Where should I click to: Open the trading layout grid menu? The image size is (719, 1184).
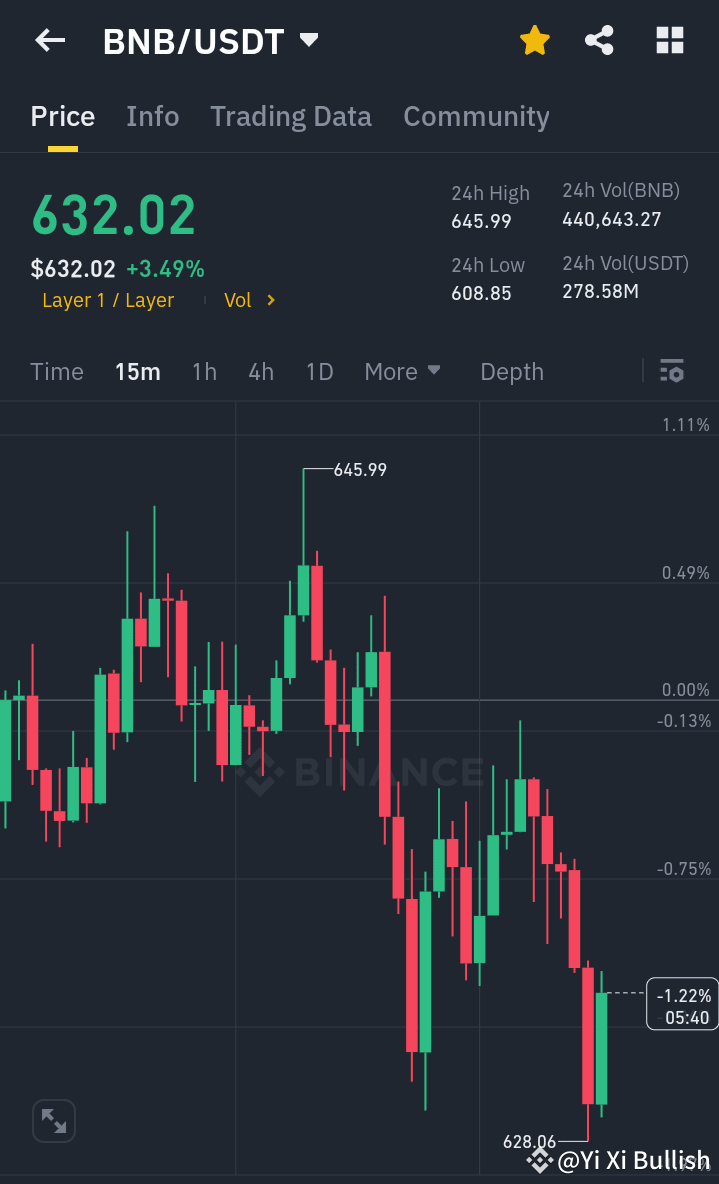tap(668, 40)
